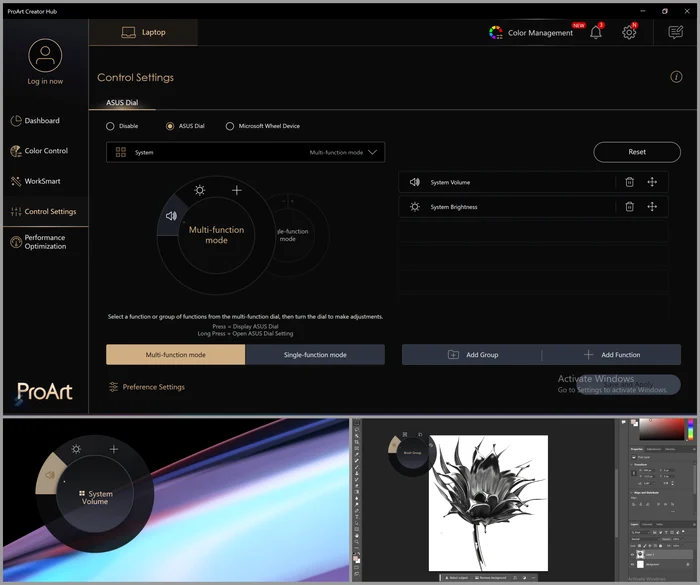Expand the System mode dropdown
The width and height of the screenshot is (700, 585).
coord(246,152)
